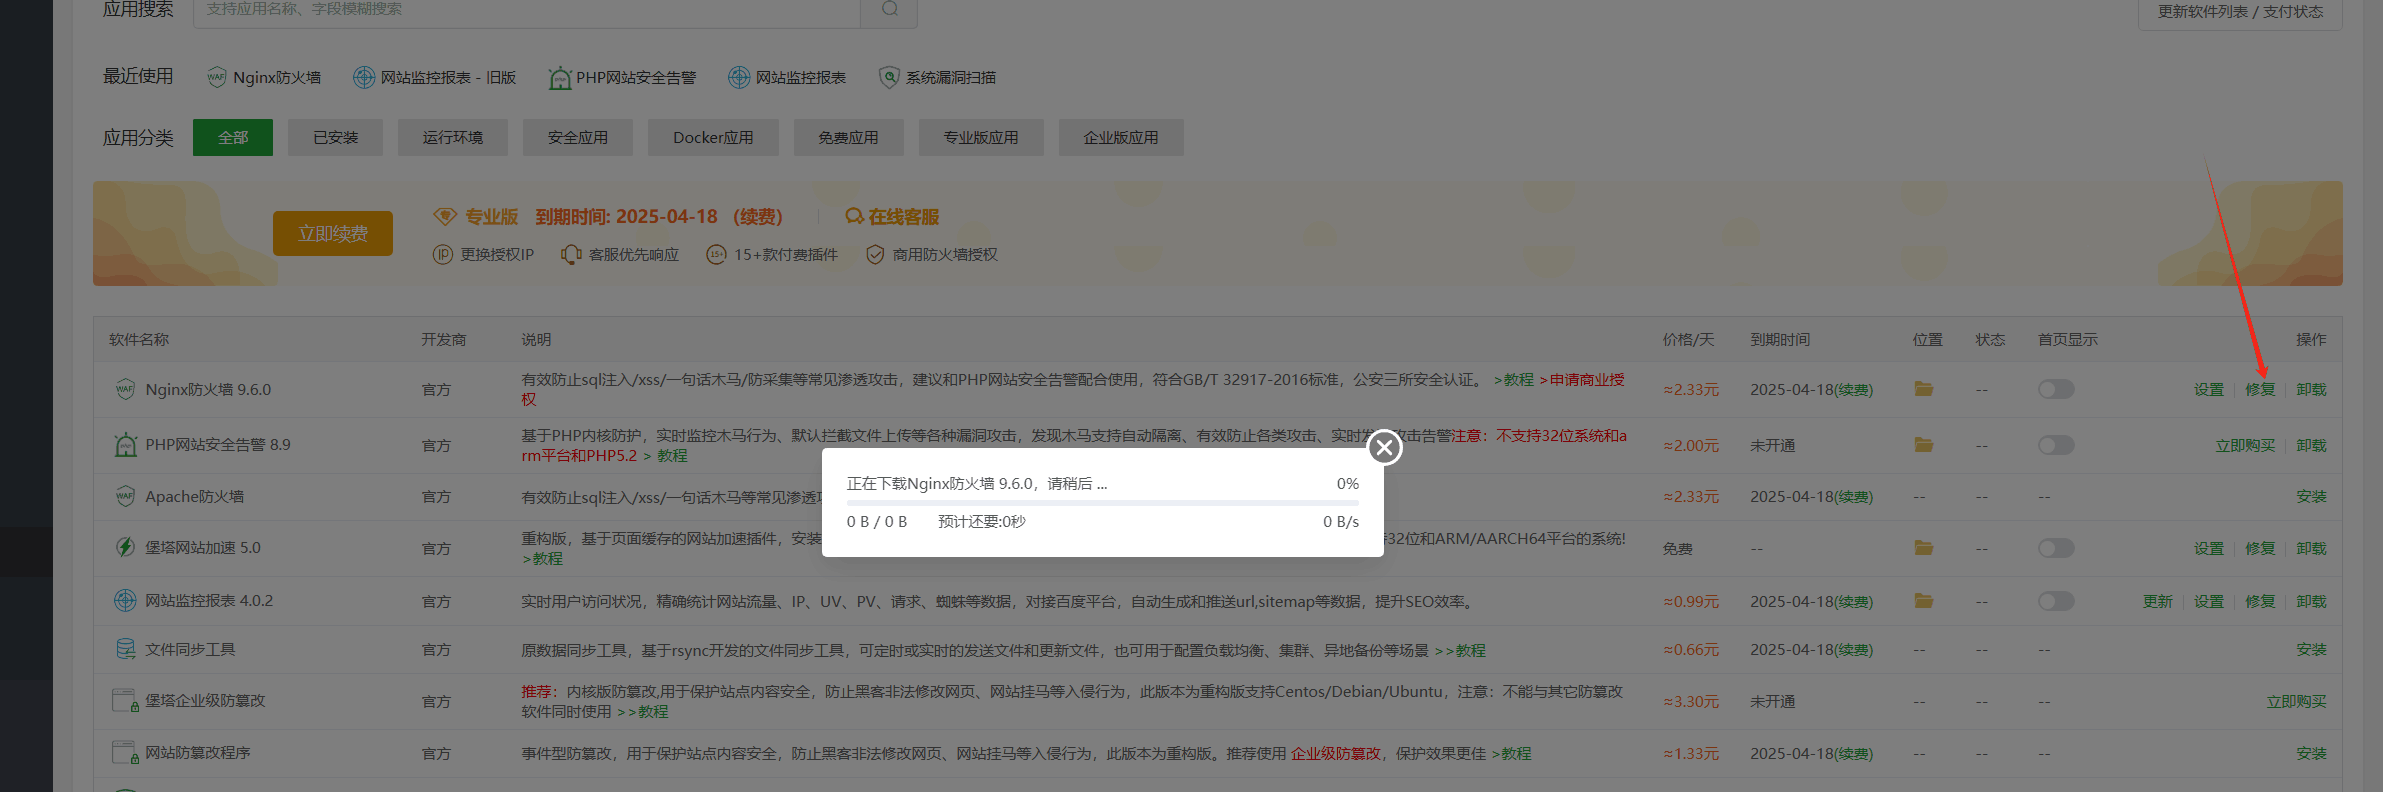Click the 立即续费 button

pos(333,233)
